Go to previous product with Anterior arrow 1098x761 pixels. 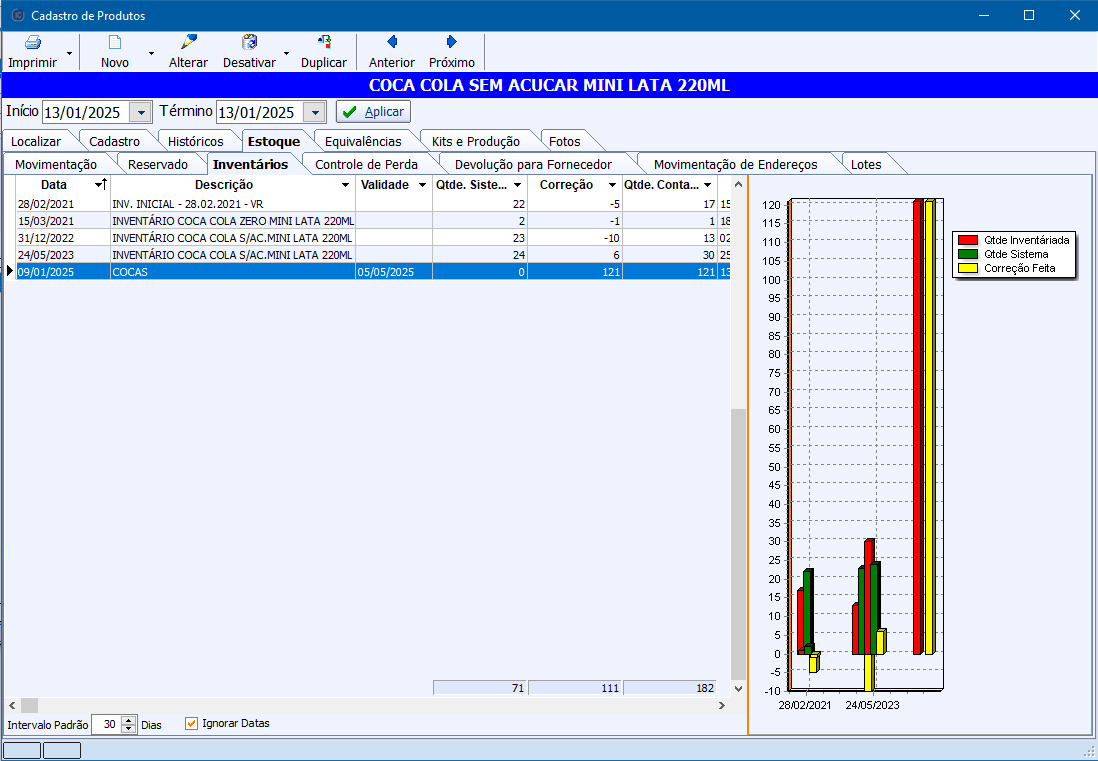[x=392, y=42]
